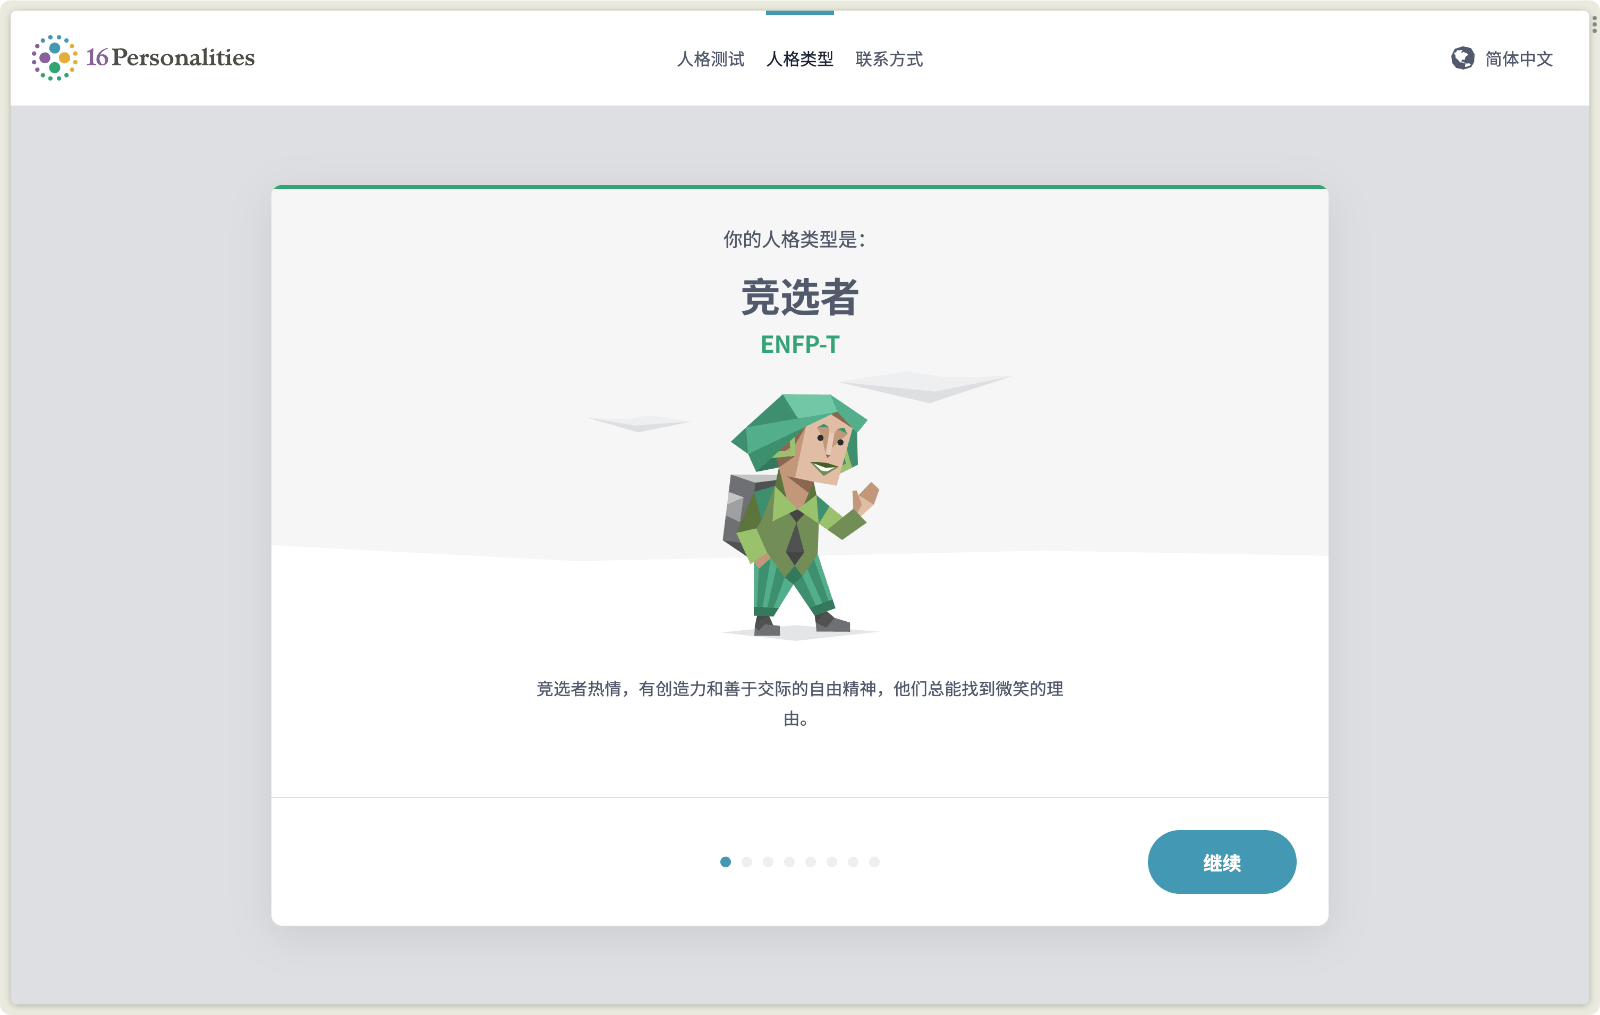Click the globe language icon
The width and height of the screenshot is (1600, 1015).
[x=1462, y=58]
